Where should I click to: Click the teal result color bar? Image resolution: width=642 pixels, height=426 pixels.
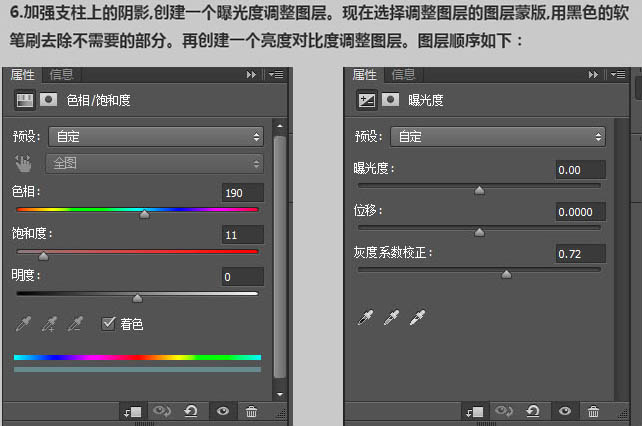[137, 369]
